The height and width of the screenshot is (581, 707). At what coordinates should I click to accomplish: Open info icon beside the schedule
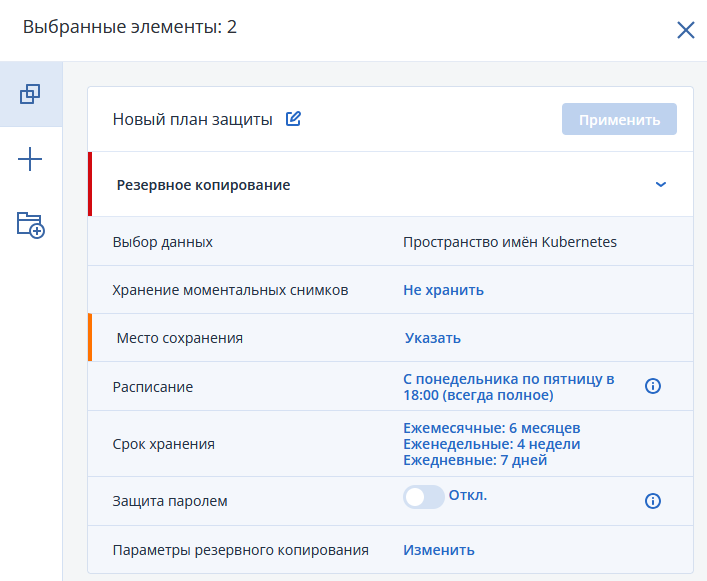pyautogui.click(x=653, y=386)
